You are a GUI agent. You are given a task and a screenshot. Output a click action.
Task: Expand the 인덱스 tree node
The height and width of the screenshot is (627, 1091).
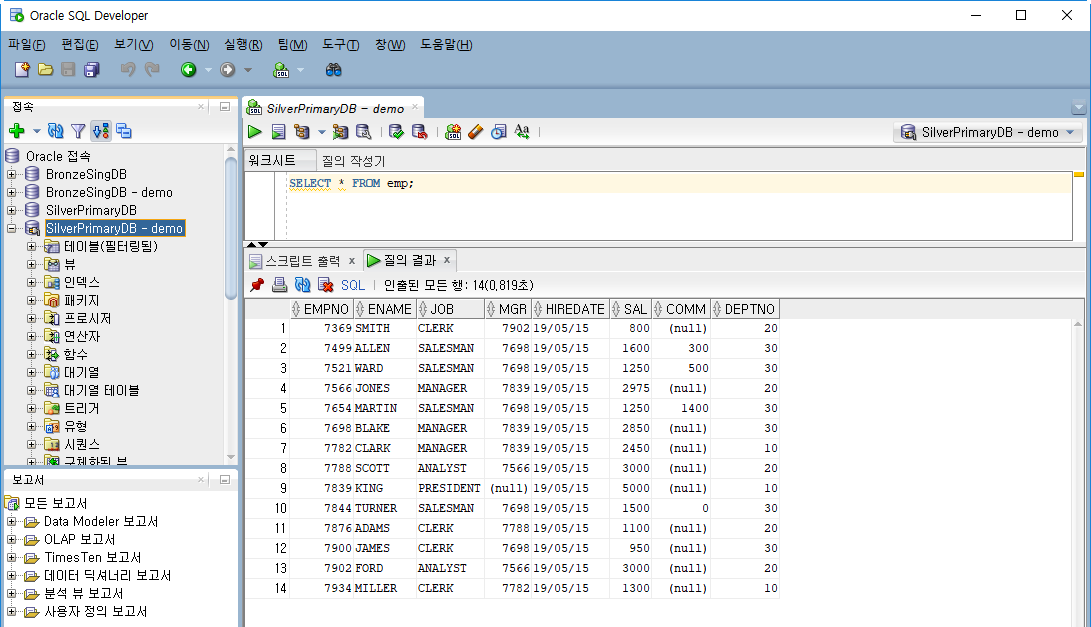[x=31, y=282]
